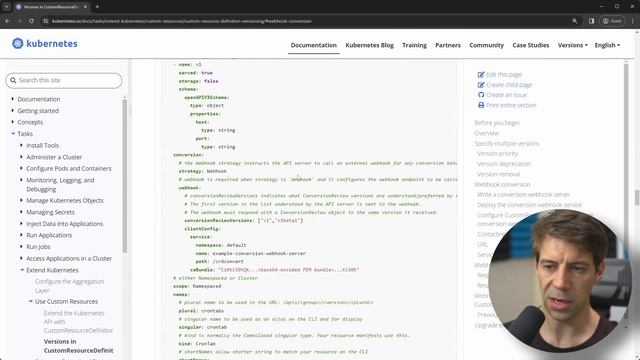Viewport: 640px width, 360px height.
Task: Open Access Applications in a Cluster
Action: (x=69, y=258)
